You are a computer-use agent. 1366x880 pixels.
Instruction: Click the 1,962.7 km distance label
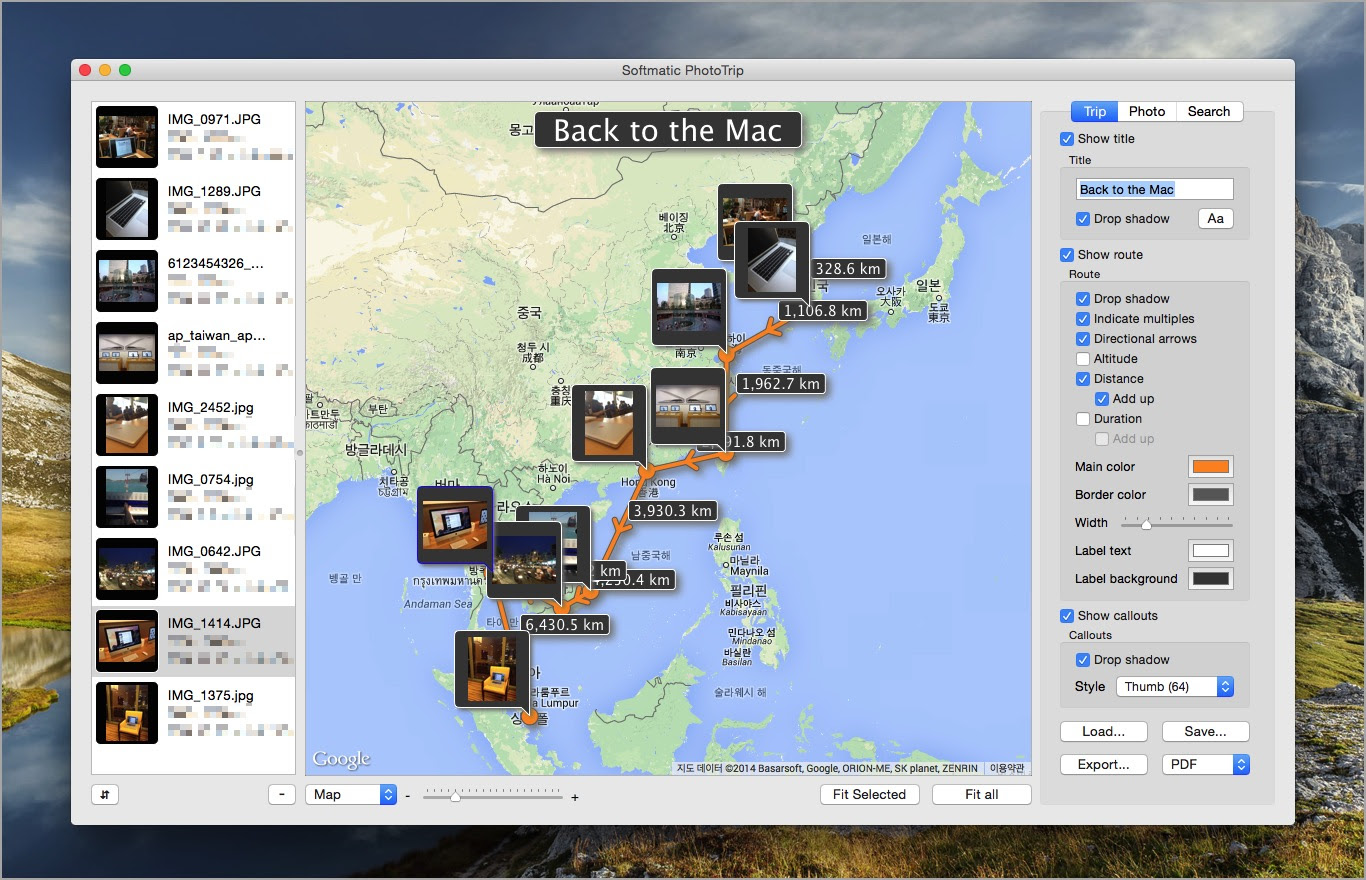click(780, 383)
